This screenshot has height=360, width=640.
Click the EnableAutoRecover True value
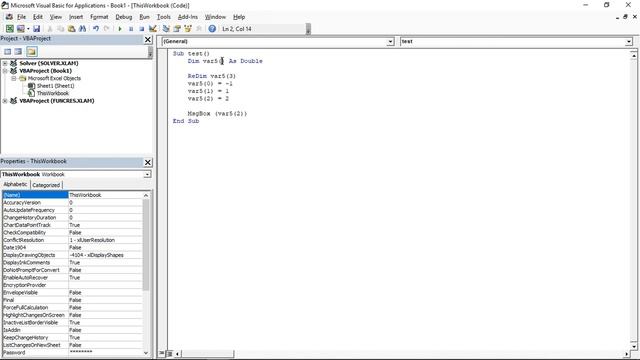click(x=105, y=278)
